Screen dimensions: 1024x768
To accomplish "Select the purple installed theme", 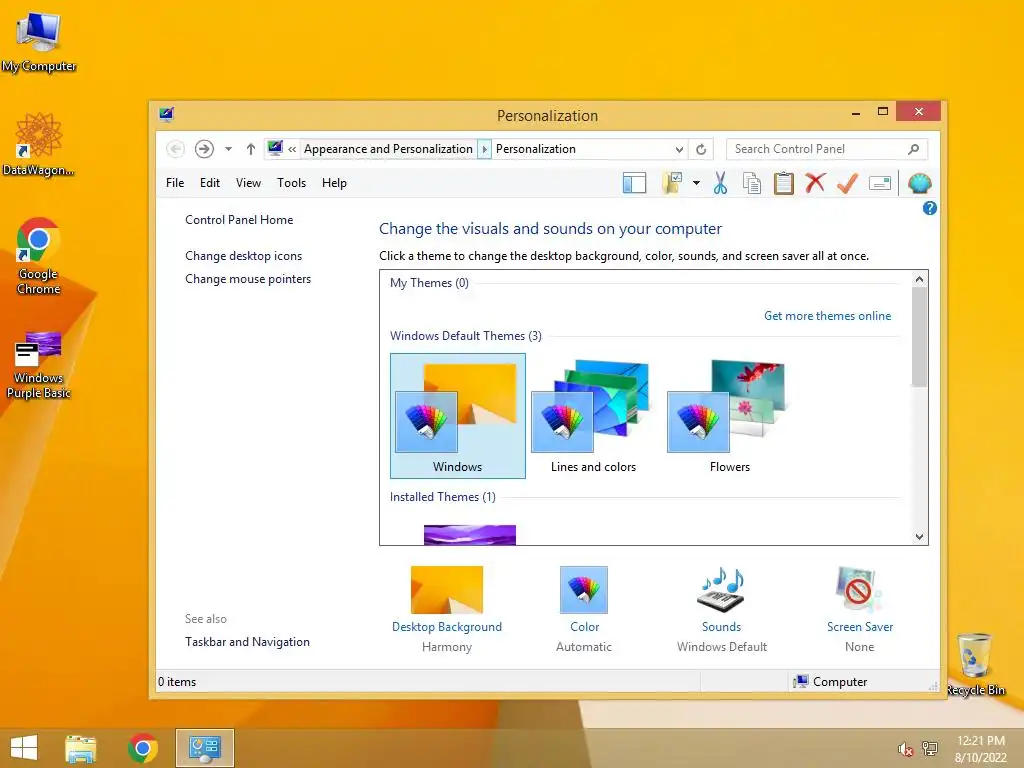I will (x=470, y=535).
